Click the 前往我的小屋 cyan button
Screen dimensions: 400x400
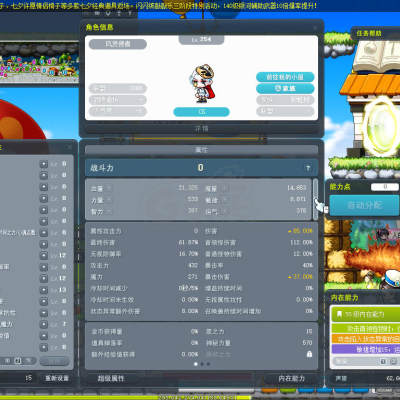tap(285, 77)
